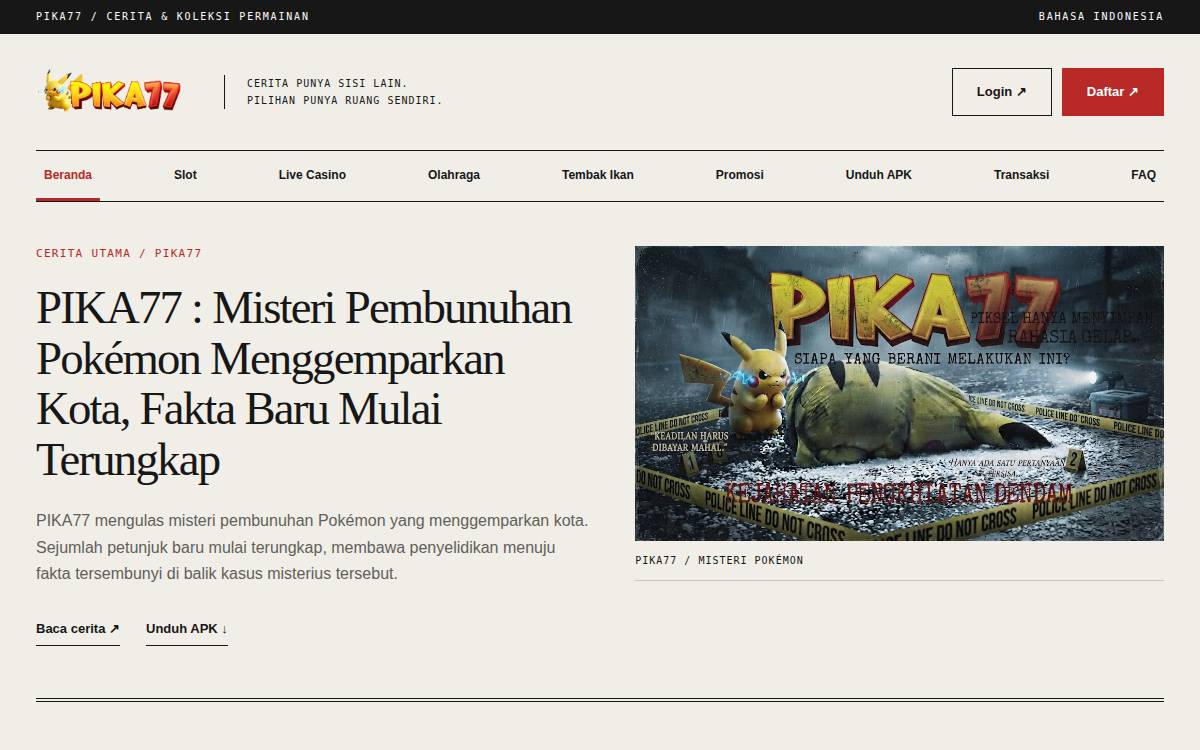The image size is (1200, 750).
Task: Click the article headline about Misteri Pembunuhan Pokémon
Action: pos(305,384)
